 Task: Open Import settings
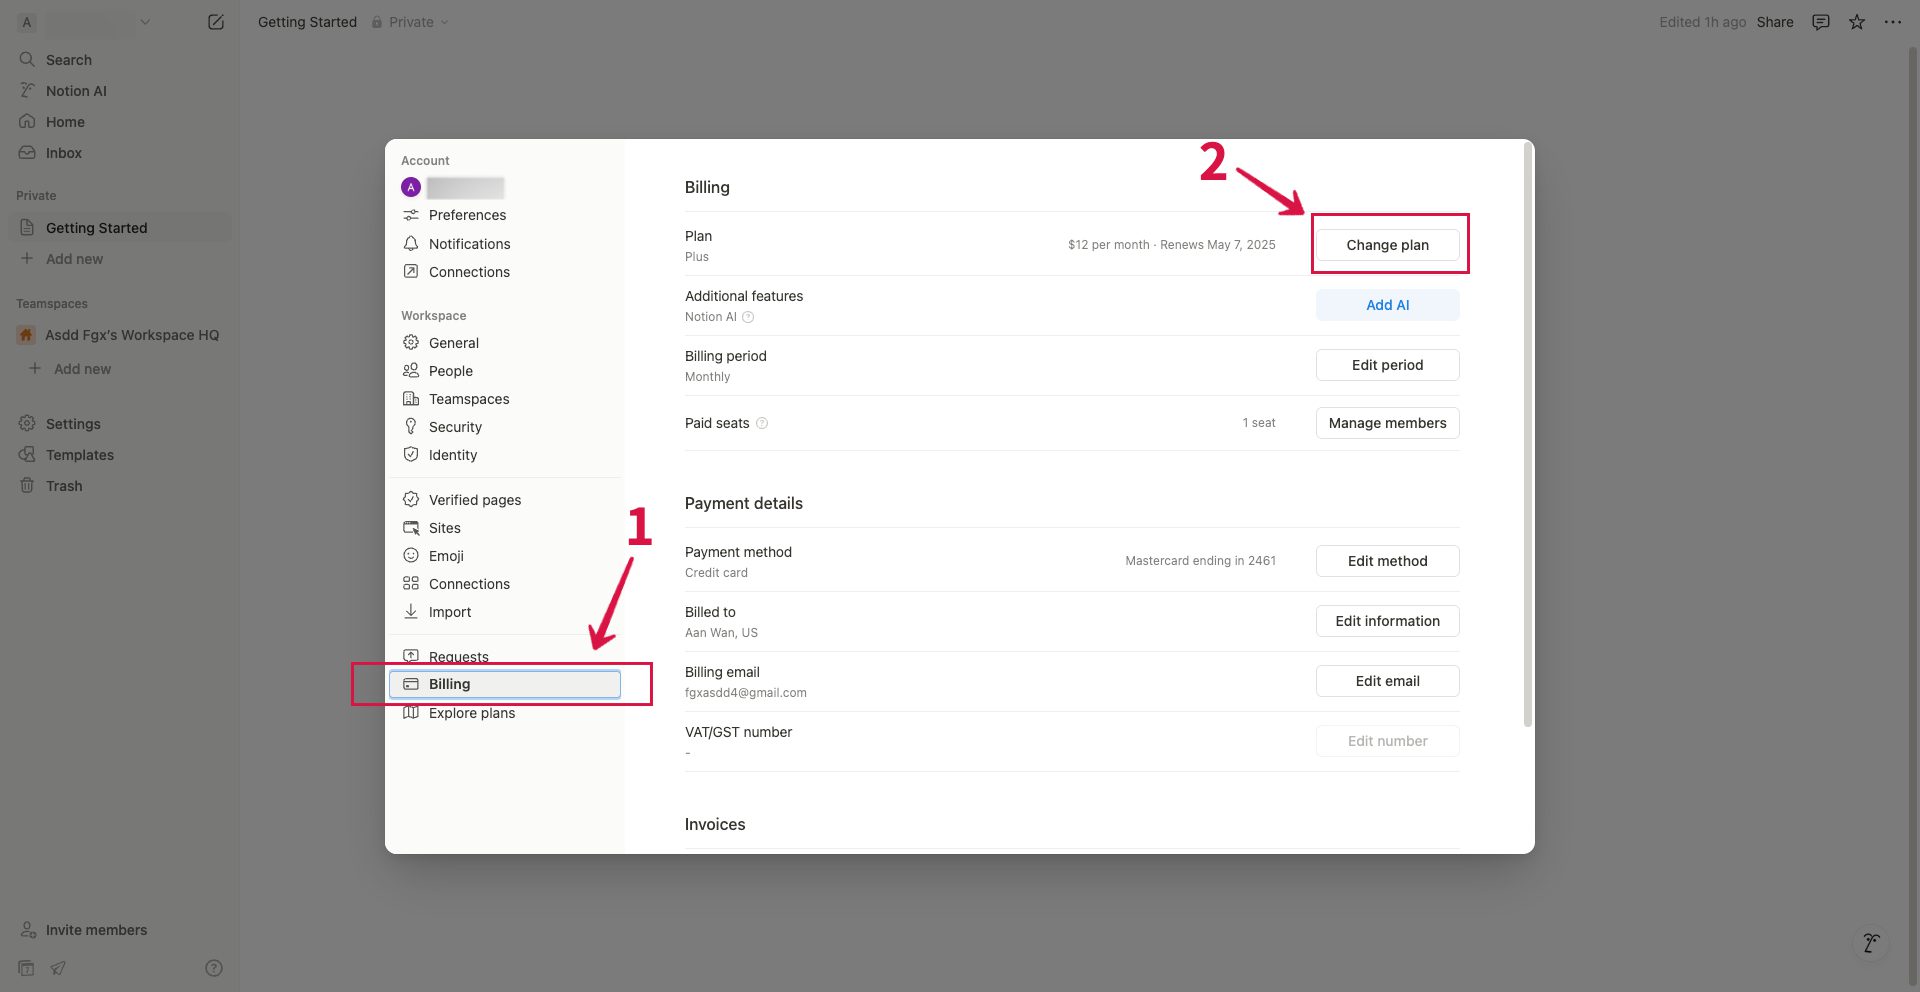coord(505,612)
